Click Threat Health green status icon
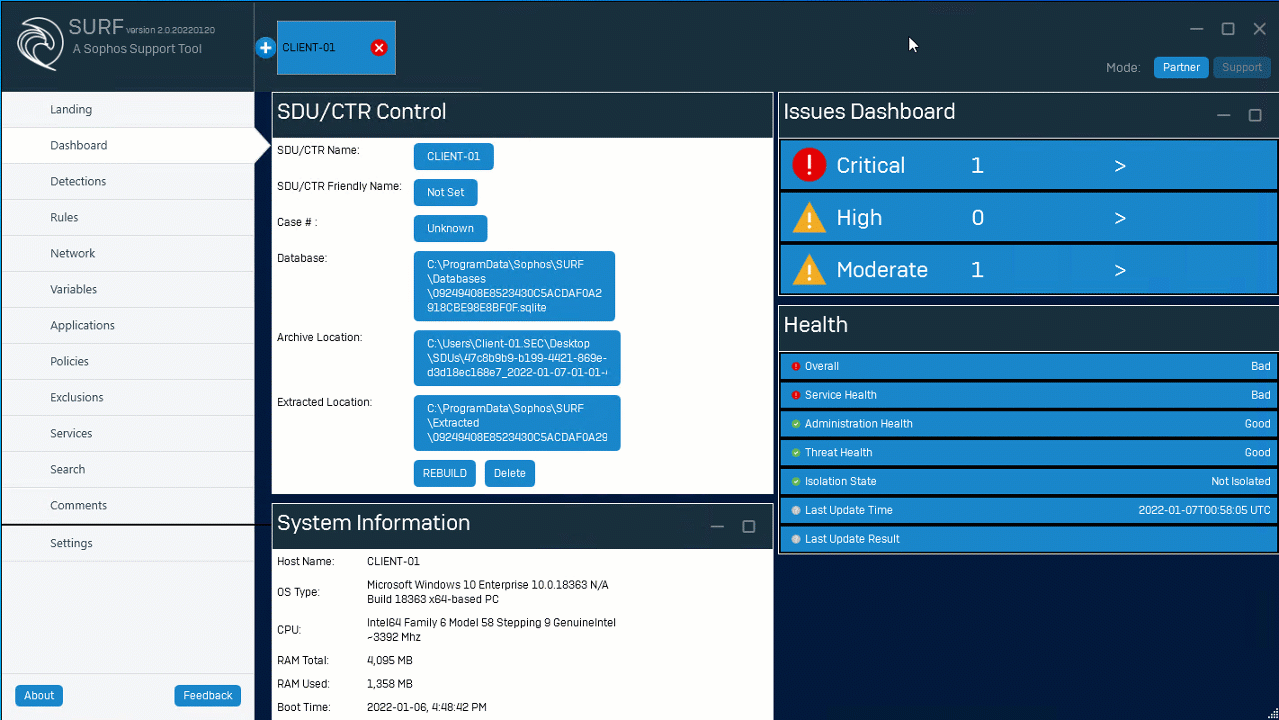Viewport: 1279px width, 720px height. [x=796, y=453]
